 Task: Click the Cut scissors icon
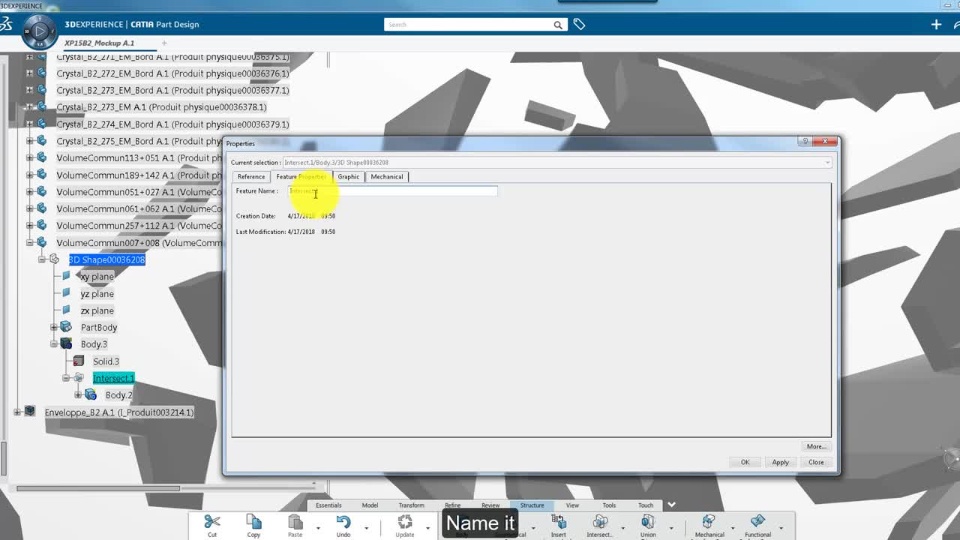click(212, 522)
